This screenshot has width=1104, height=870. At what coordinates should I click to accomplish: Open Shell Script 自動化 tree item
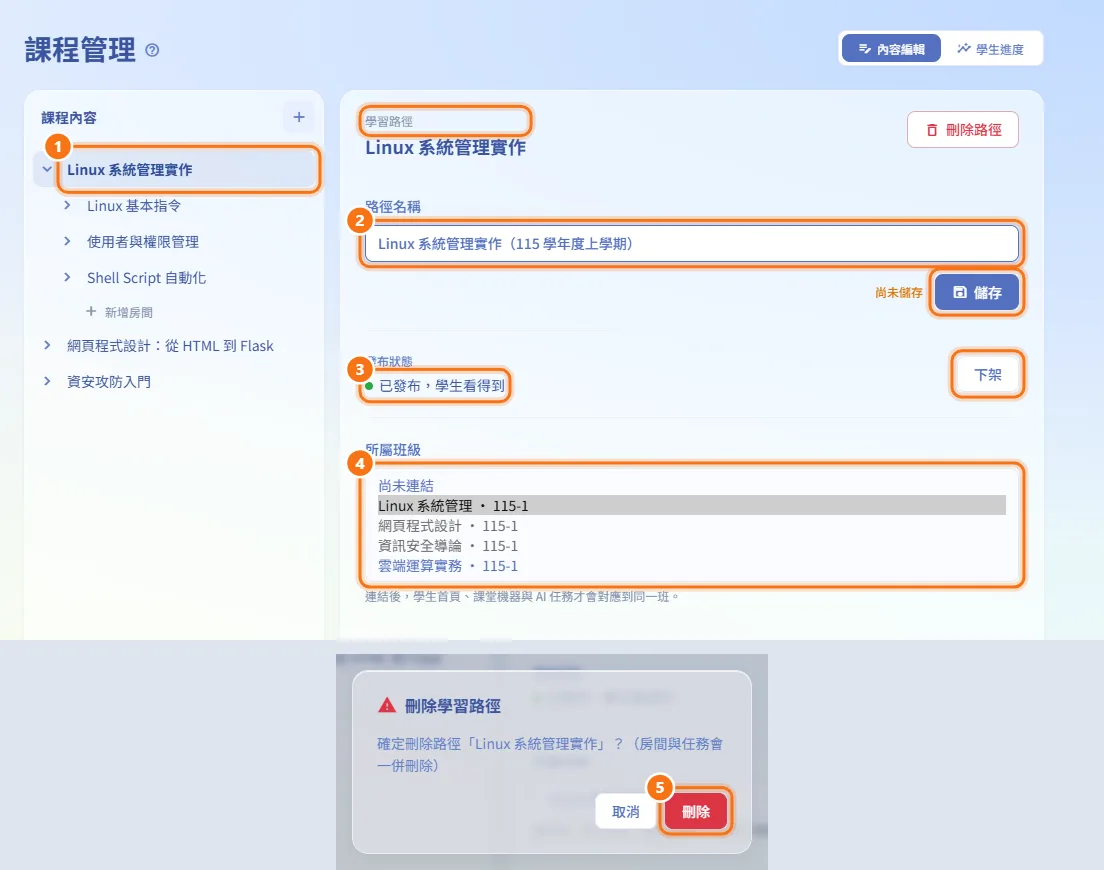pos(146,277)
